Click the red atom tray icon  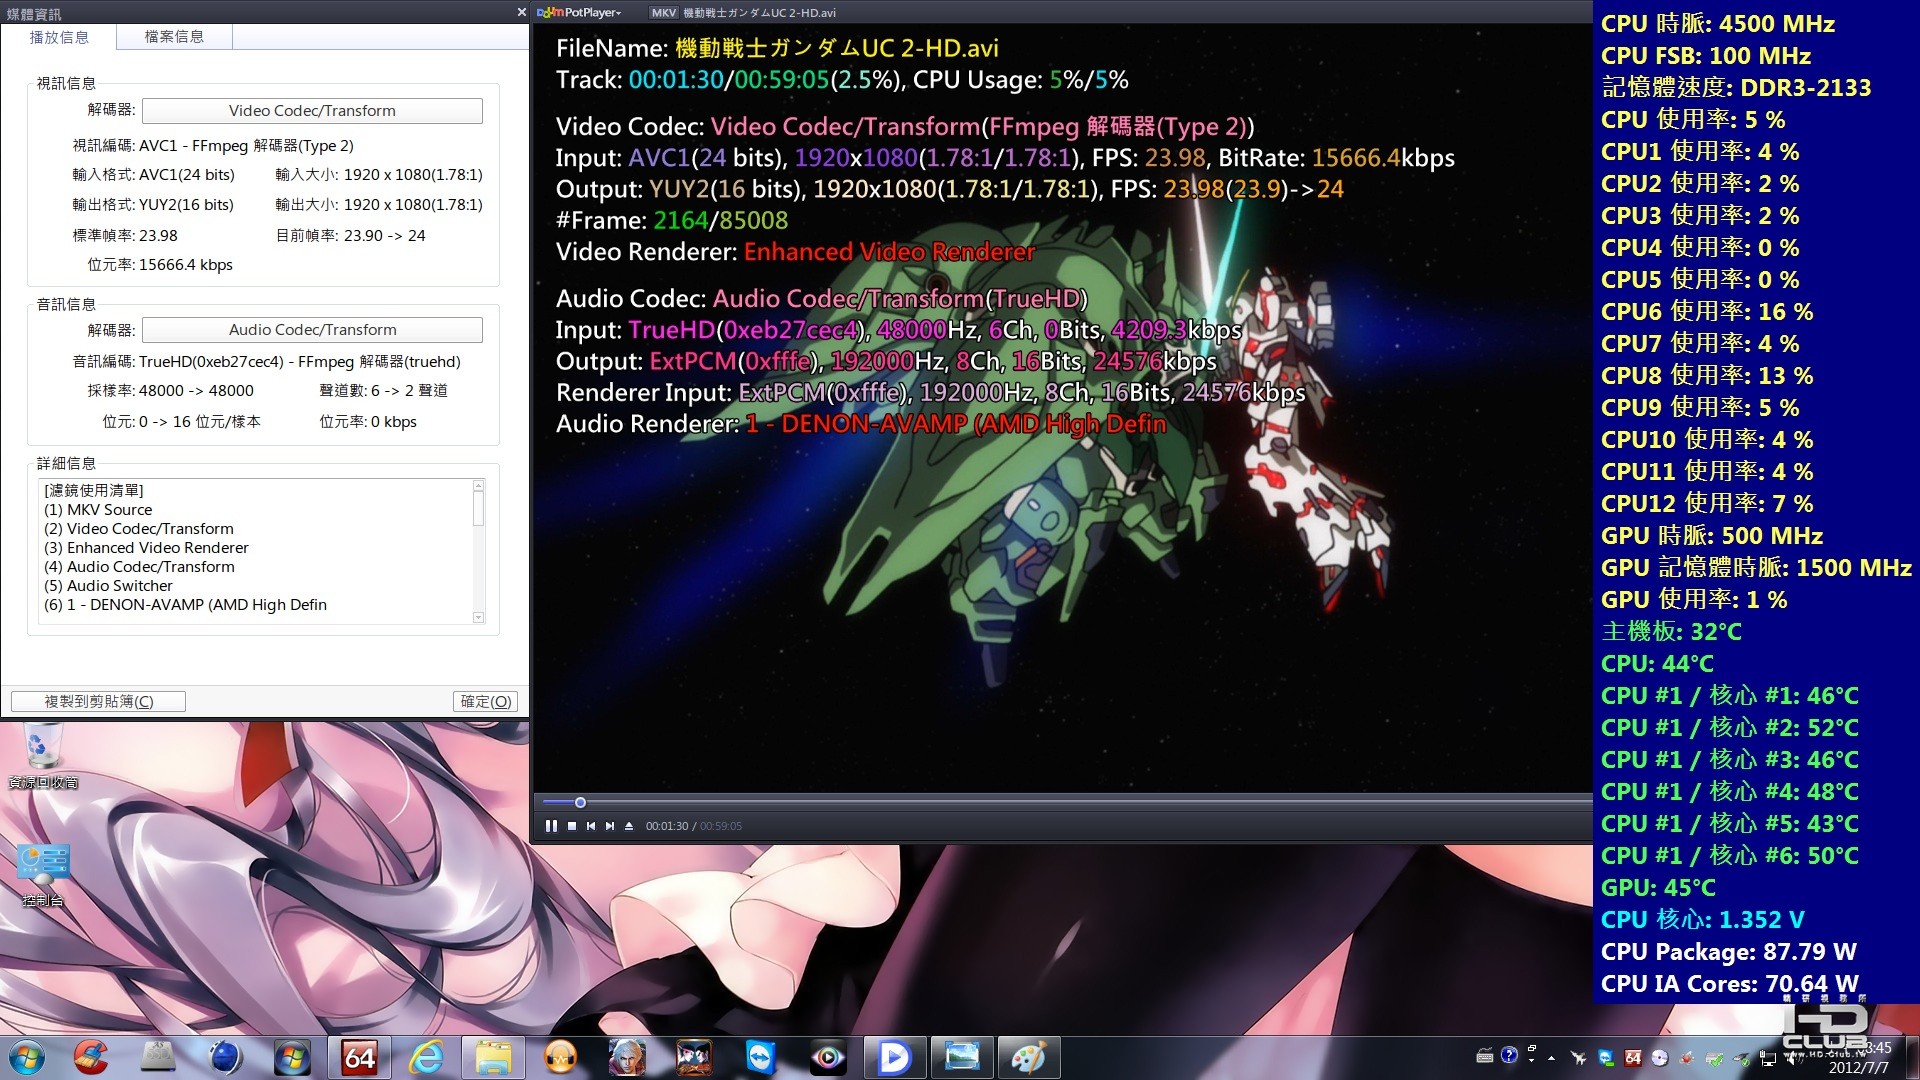[1687, 1058]
